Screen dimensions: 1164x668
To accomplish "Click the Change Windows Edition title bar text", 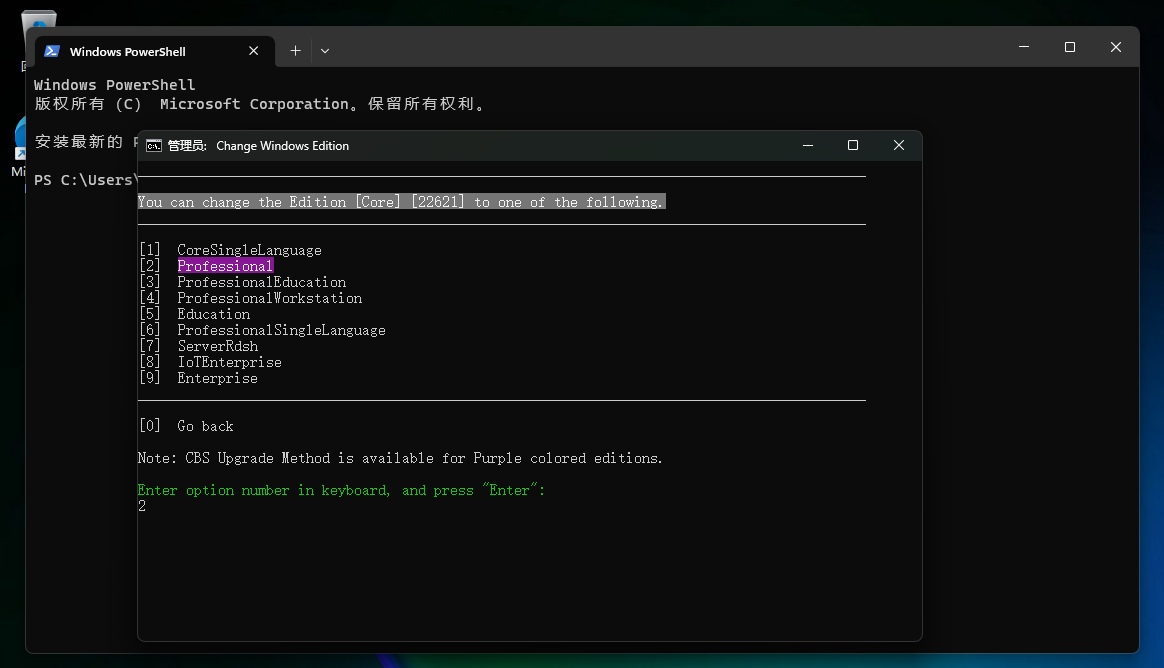I will [x=282, y=146].
